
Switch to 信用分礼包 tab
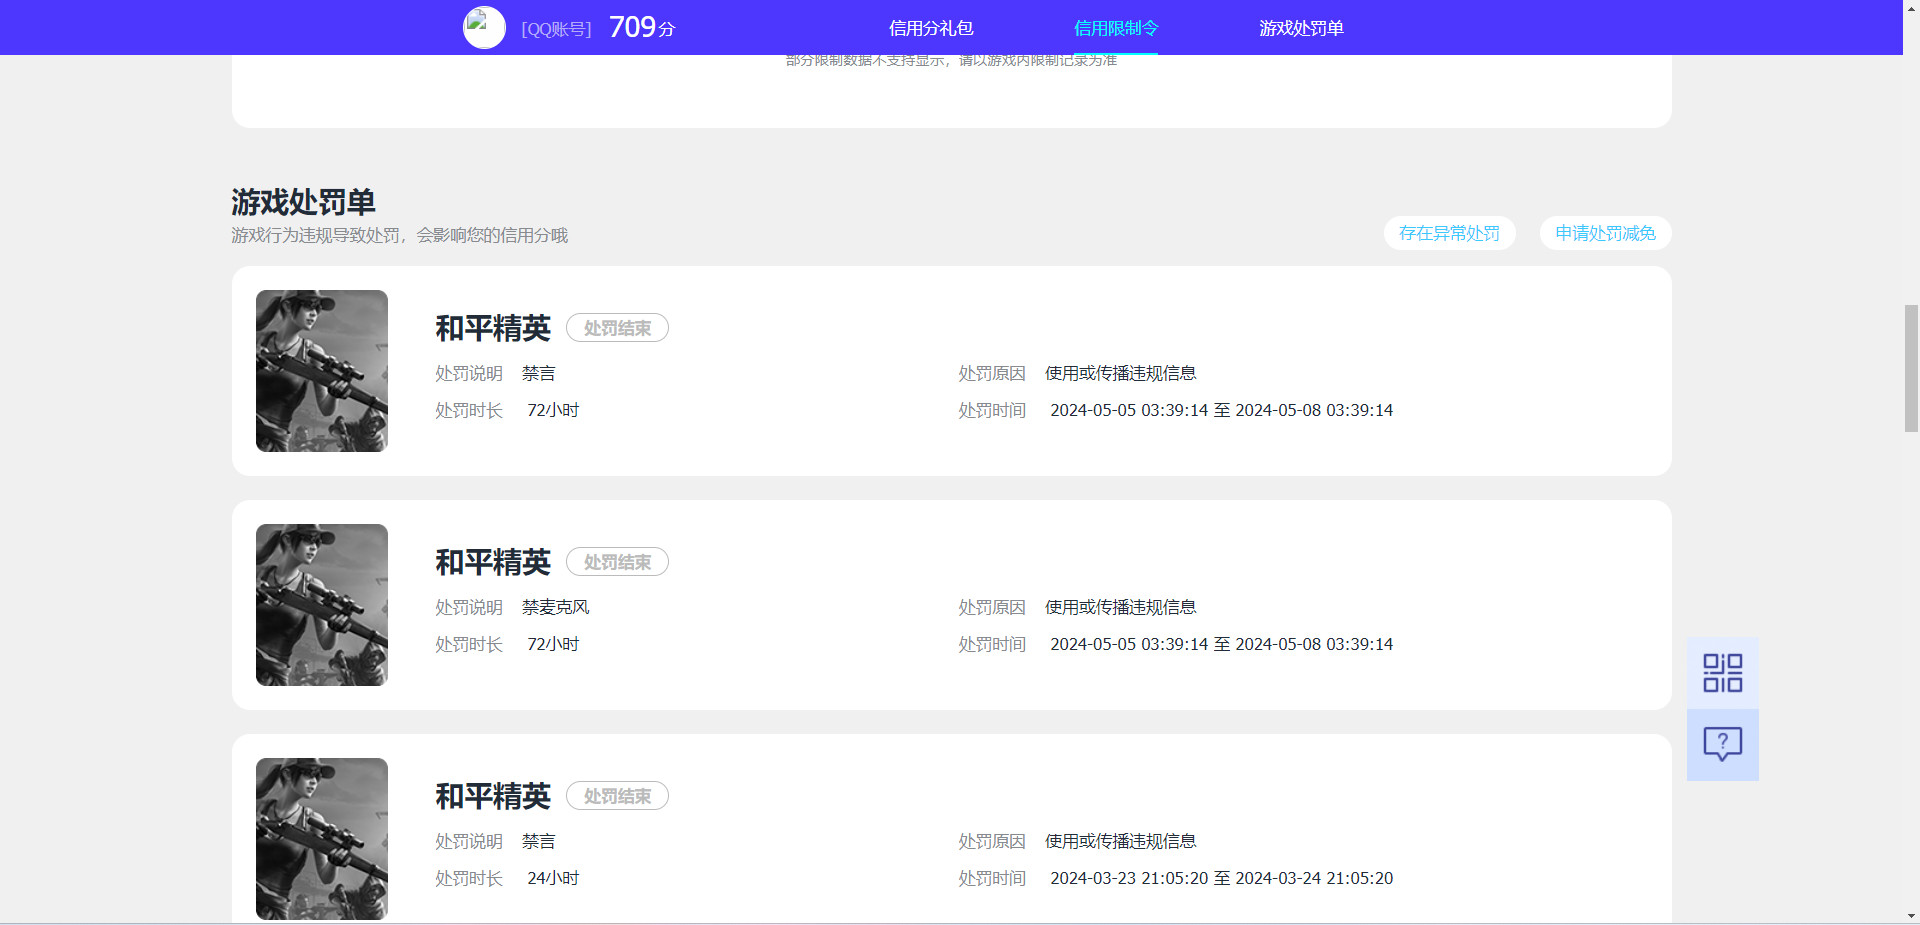[x=931, y=28]
